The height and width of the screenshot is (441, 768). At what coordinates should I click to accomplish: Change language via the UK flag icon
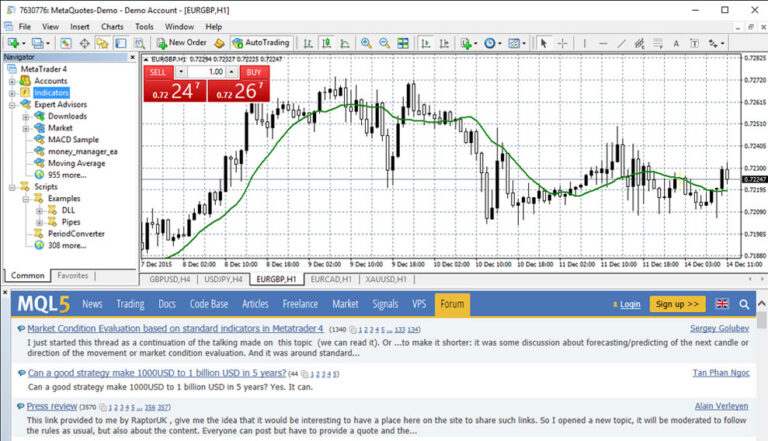point(722,304)
